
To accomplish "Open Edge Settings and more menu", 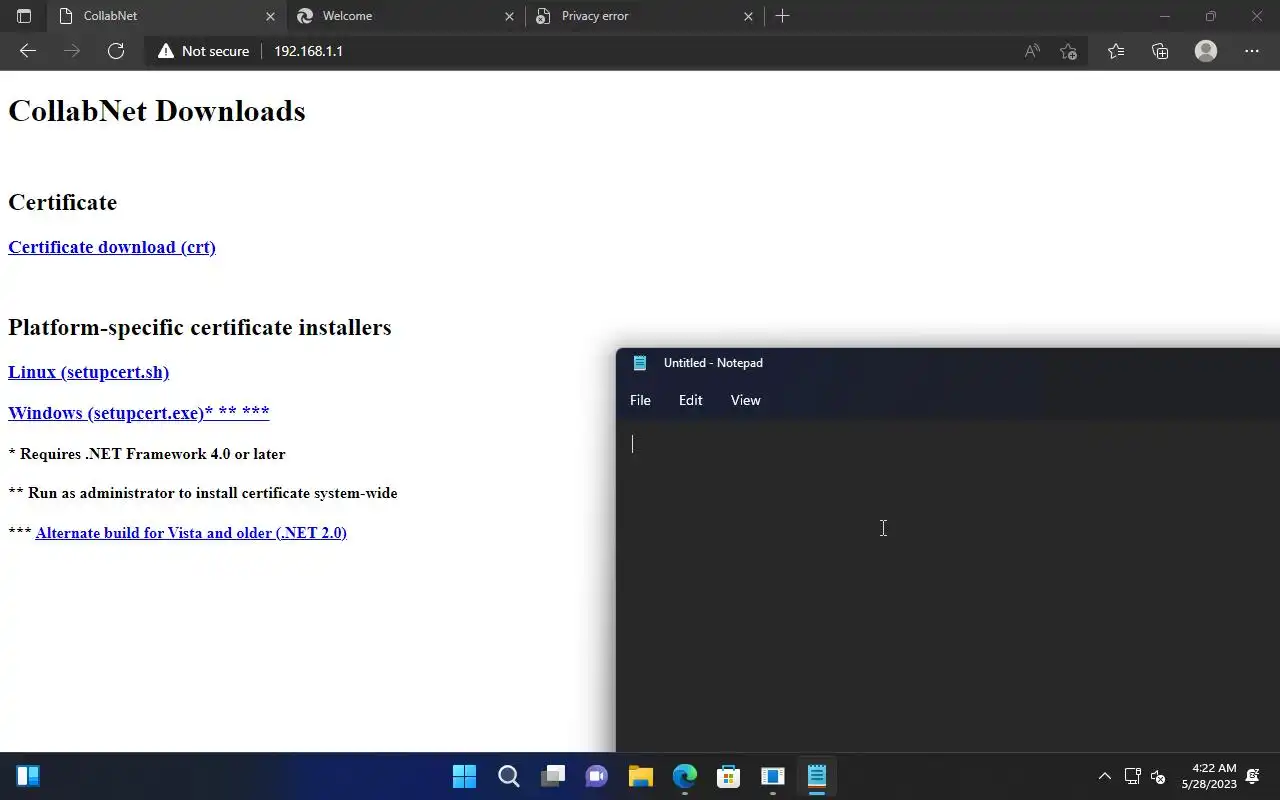I will tap(1252, 51).
